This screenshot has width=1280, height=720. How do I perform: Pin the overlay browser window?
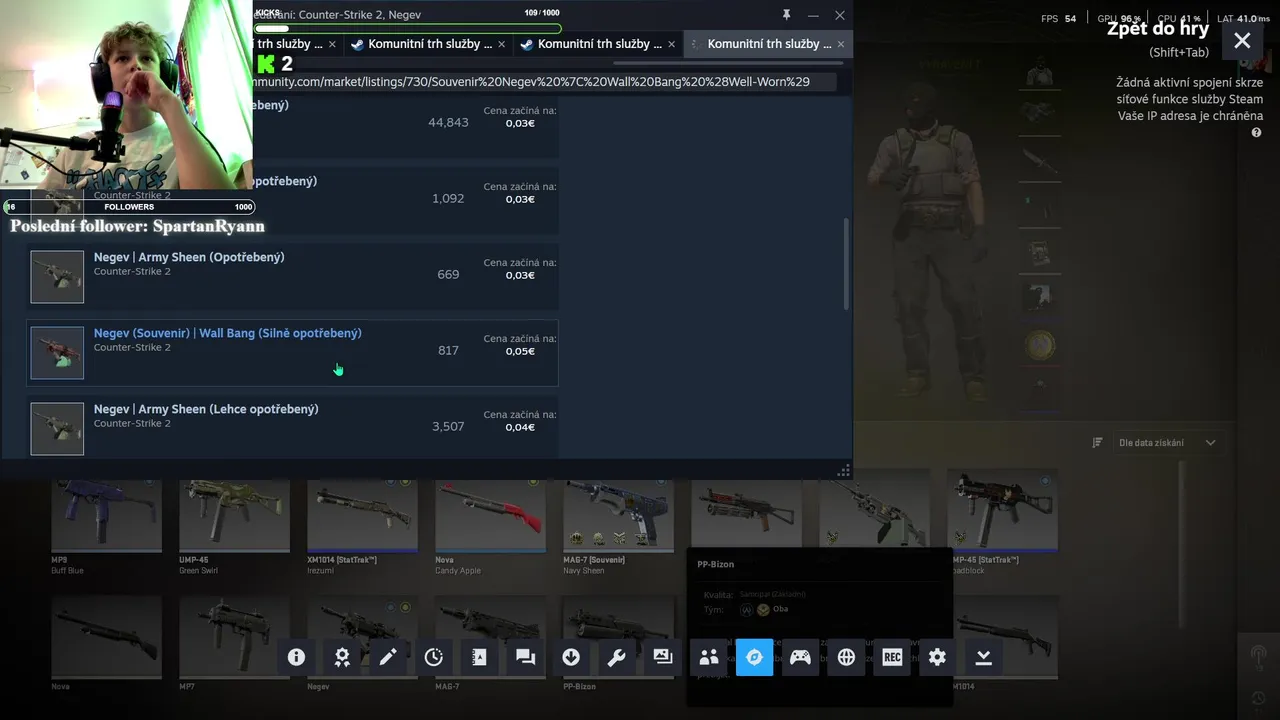(786, 15)
